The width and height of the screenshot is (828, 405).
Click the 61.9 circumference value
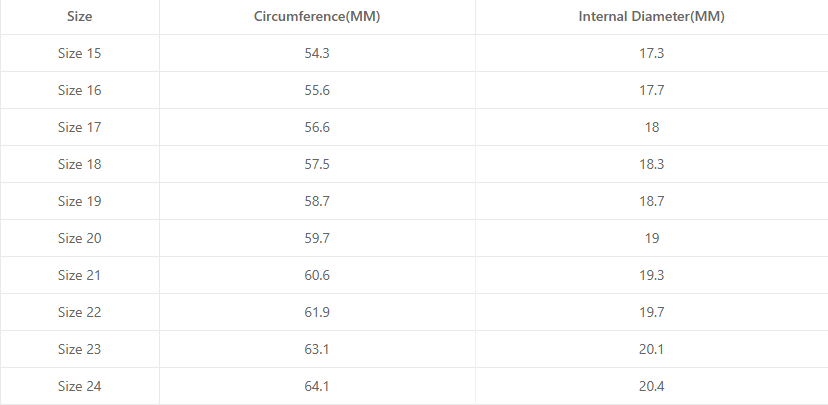click(x=317, y=312)
